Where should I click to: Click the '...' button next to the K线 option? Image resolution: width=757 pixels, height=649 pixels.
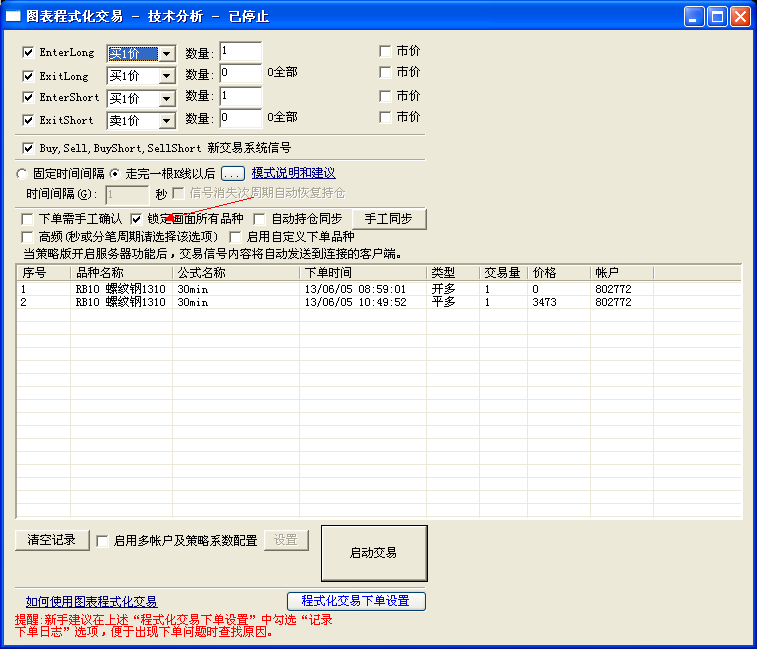click(232, 173)
